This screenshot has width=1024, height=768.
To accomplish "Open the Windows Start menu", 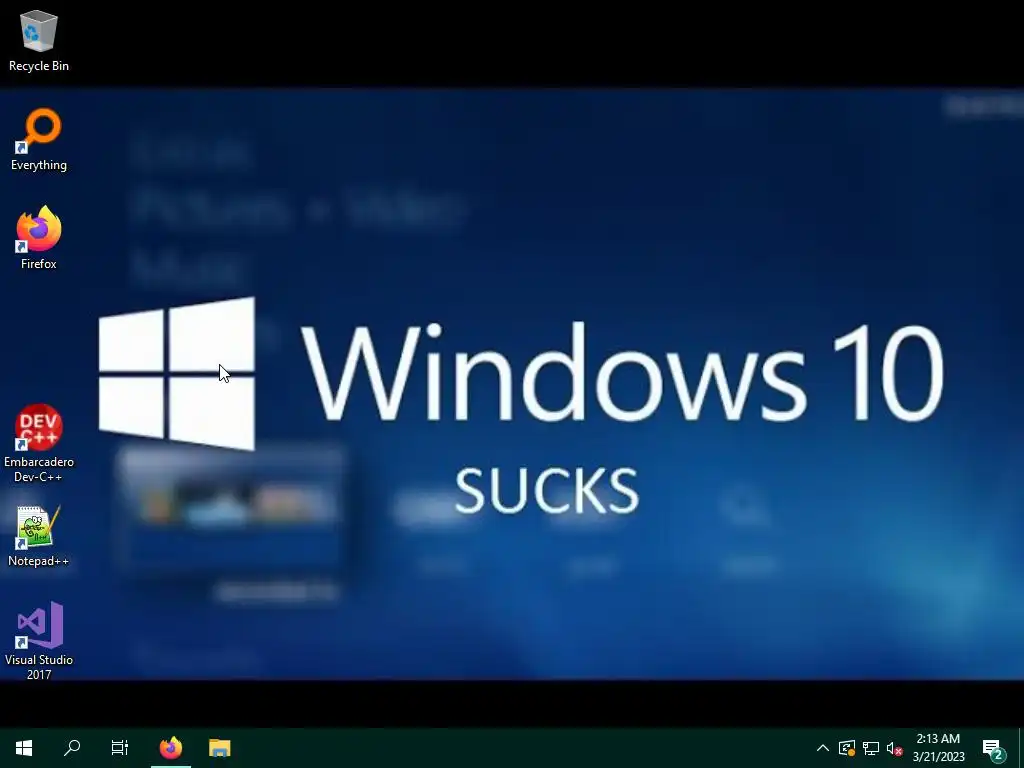I will pyautogui.click(x=24, y=748).
